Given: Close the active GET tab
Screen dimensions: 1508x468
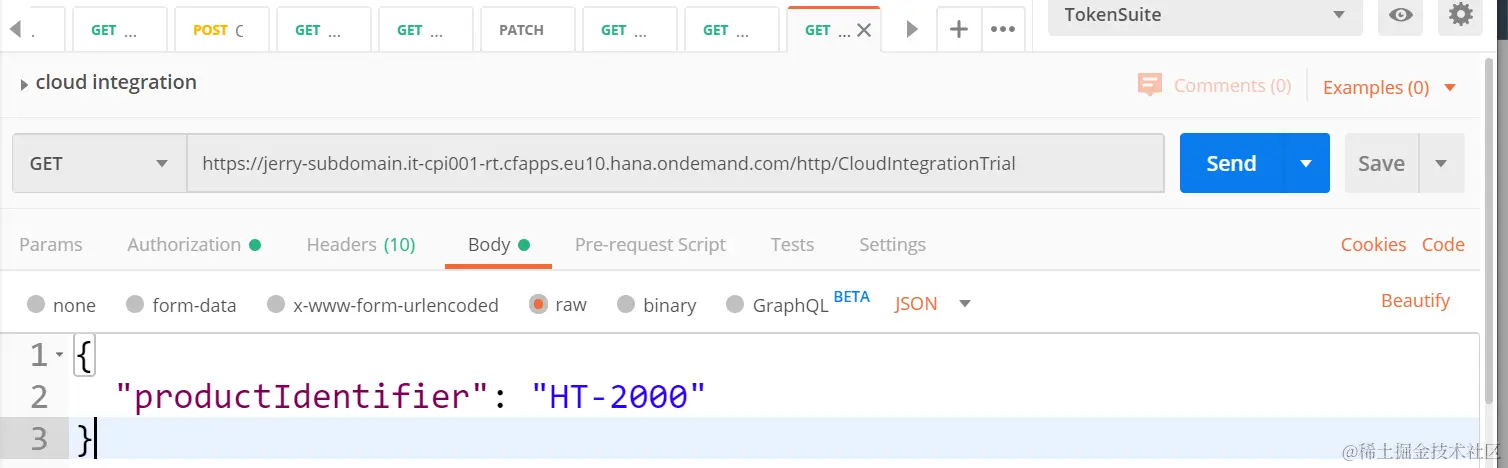Looking at the screenshot, I should [x=864, y=30].
